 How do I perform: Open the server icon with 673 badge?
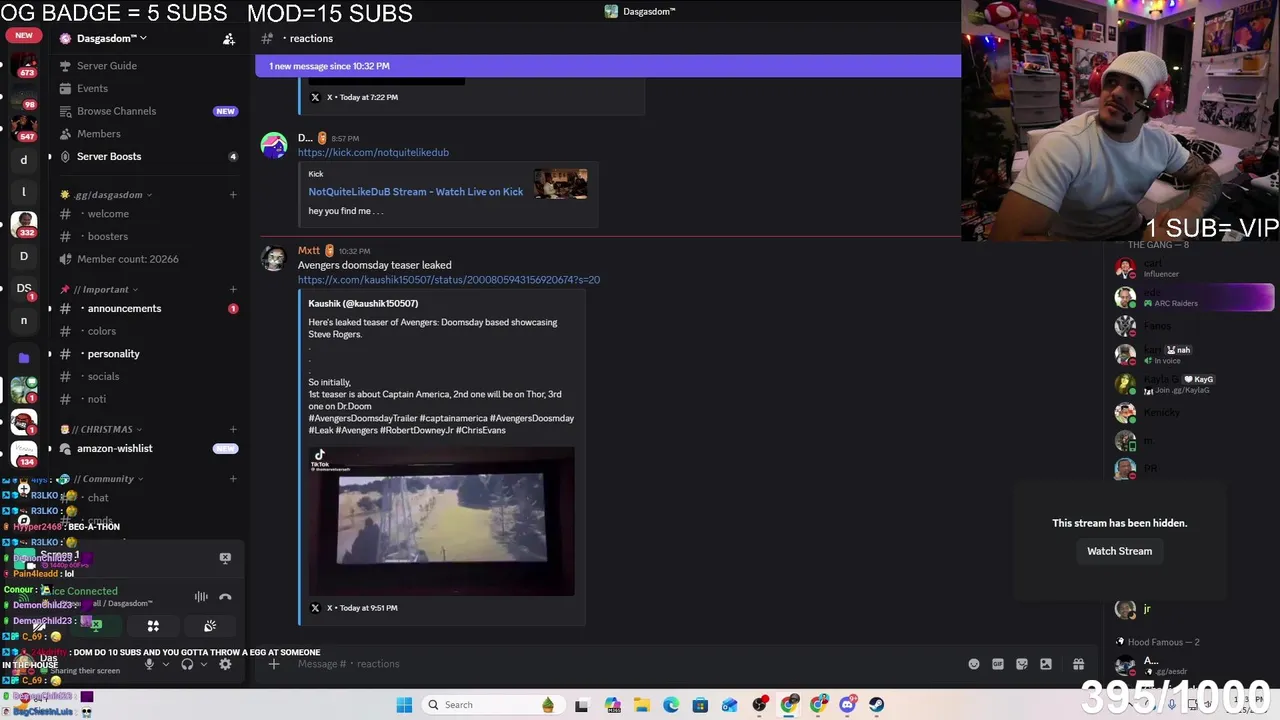coord(24,65)
